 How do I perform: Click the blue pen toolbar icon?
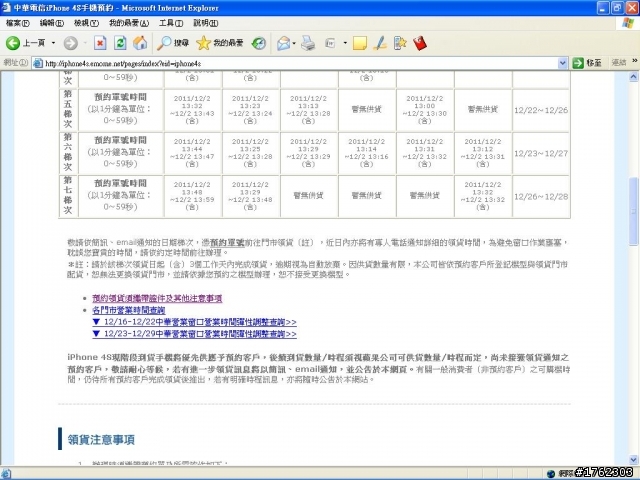click(380, 43)
